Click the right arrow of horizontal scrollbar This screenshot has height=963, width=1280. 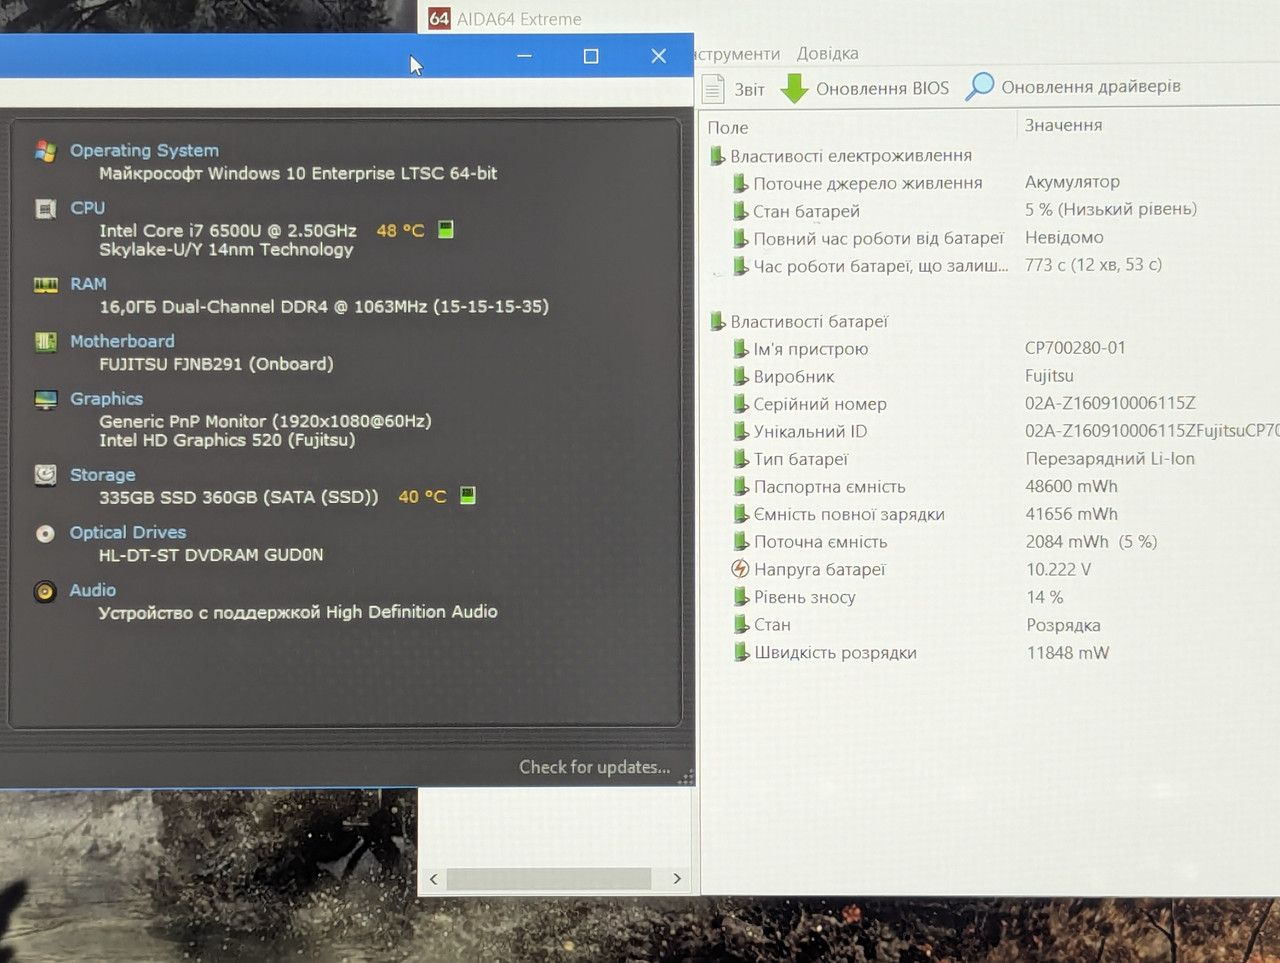click(x=677, y=879)
